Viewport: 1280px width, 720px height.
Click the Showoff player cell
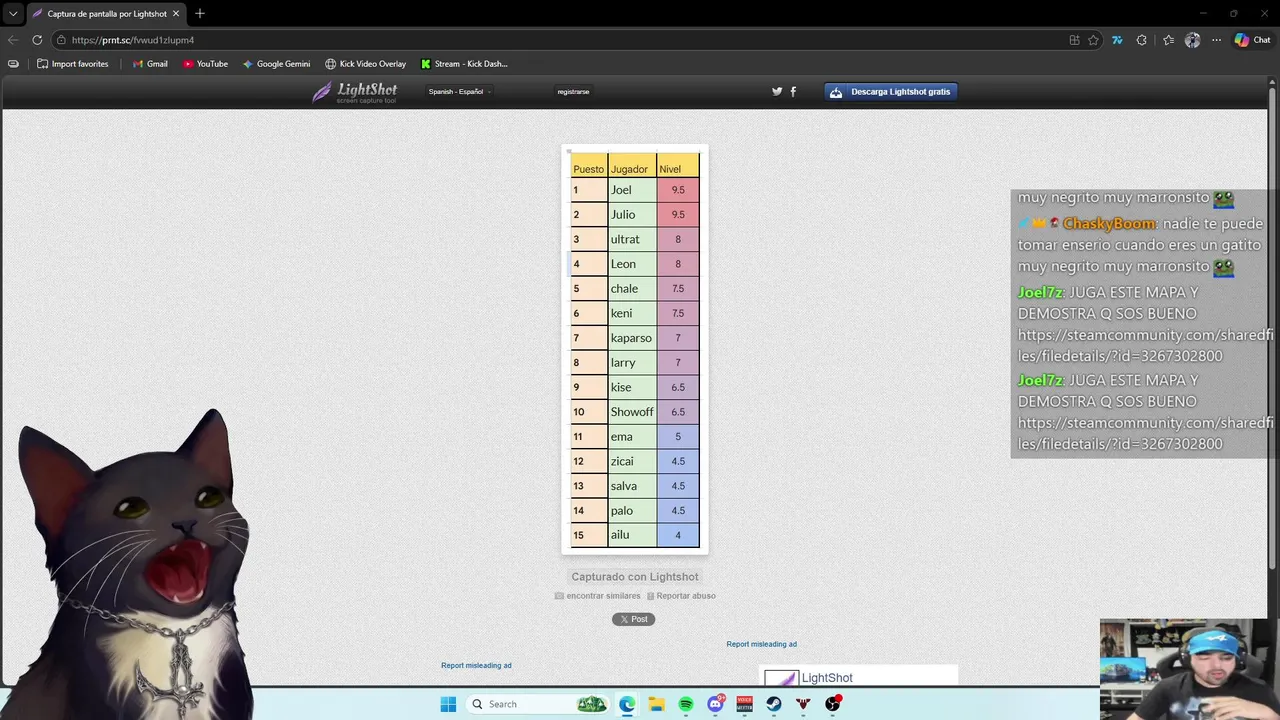pos(632,412)
